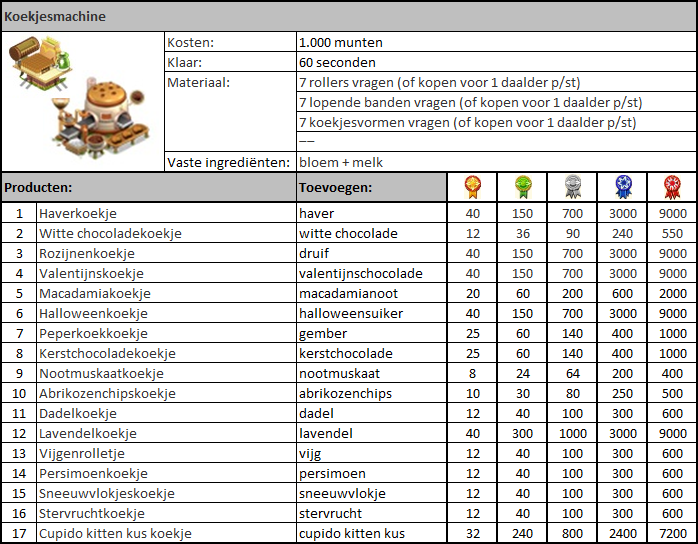Click the Toevoegen column header
This screenshot has width=698, height=544.
[335, 187]
